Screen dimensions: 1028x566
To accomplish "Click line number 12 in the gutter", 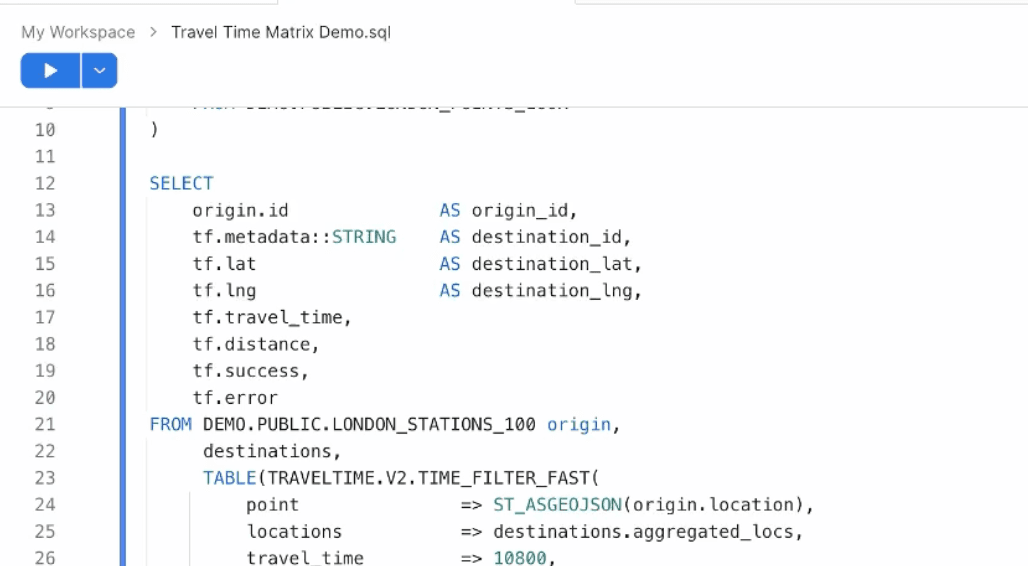I will [45, 184].
